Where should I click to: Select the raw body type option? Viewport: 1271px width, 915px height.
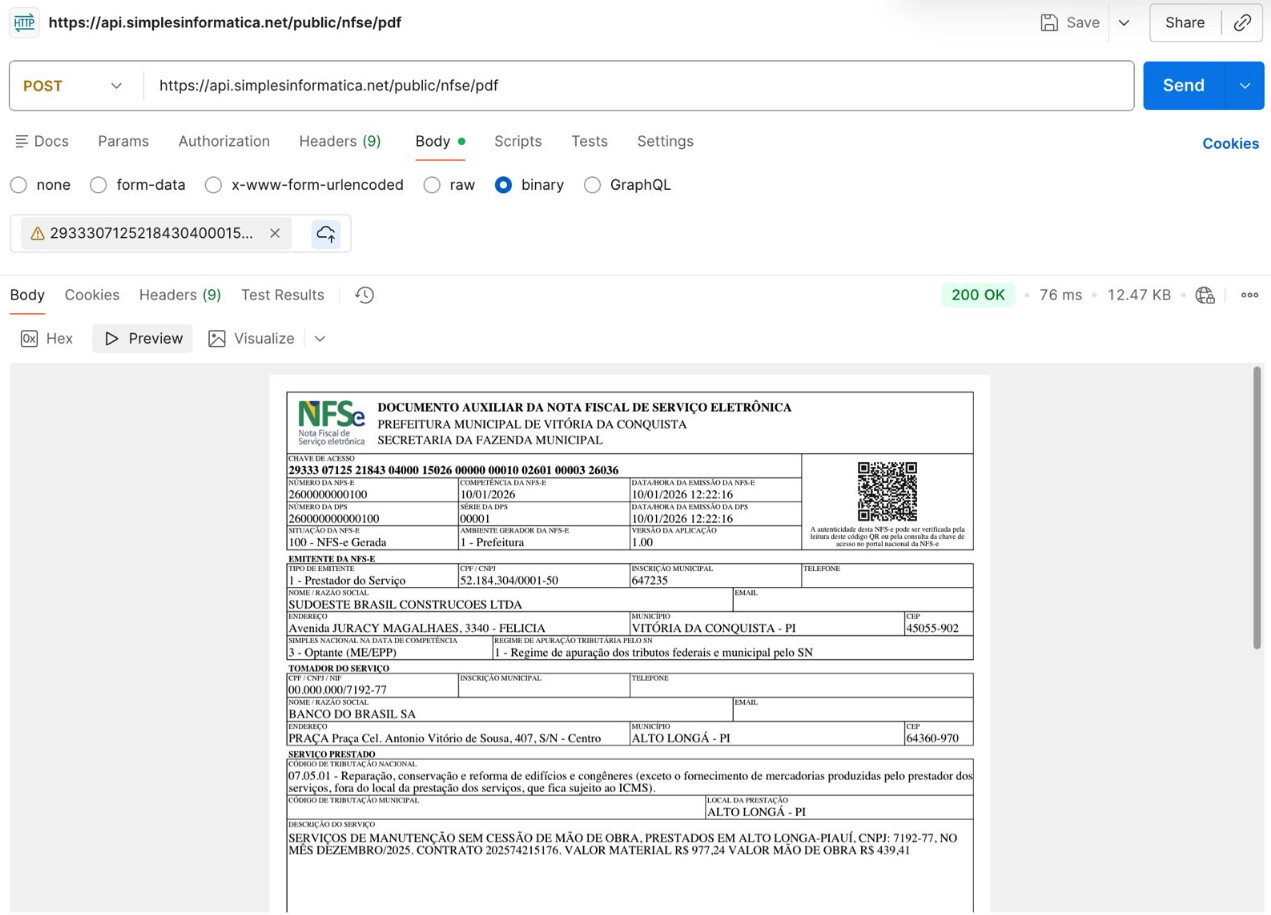432,185
